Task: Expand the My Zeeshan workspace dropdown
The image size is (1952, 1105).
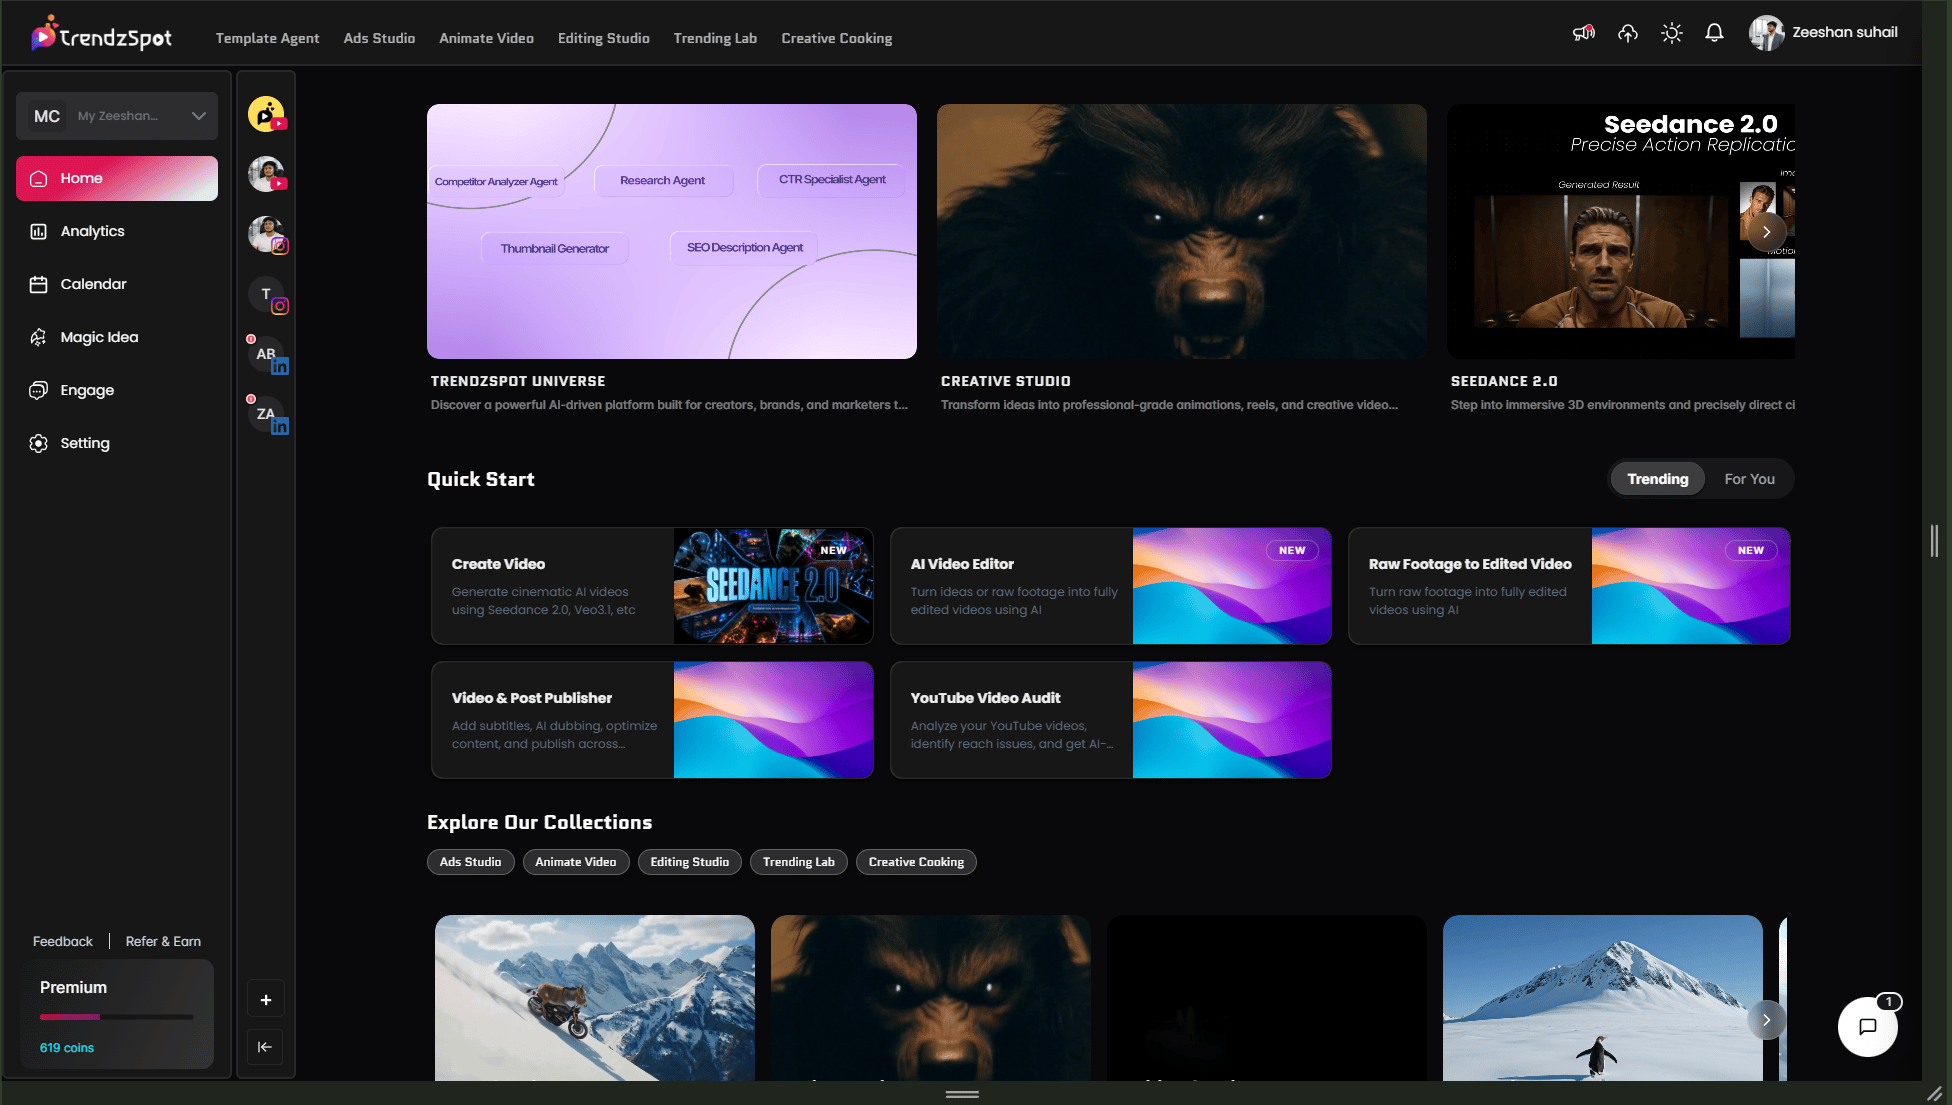Action: tap(117, 116)
